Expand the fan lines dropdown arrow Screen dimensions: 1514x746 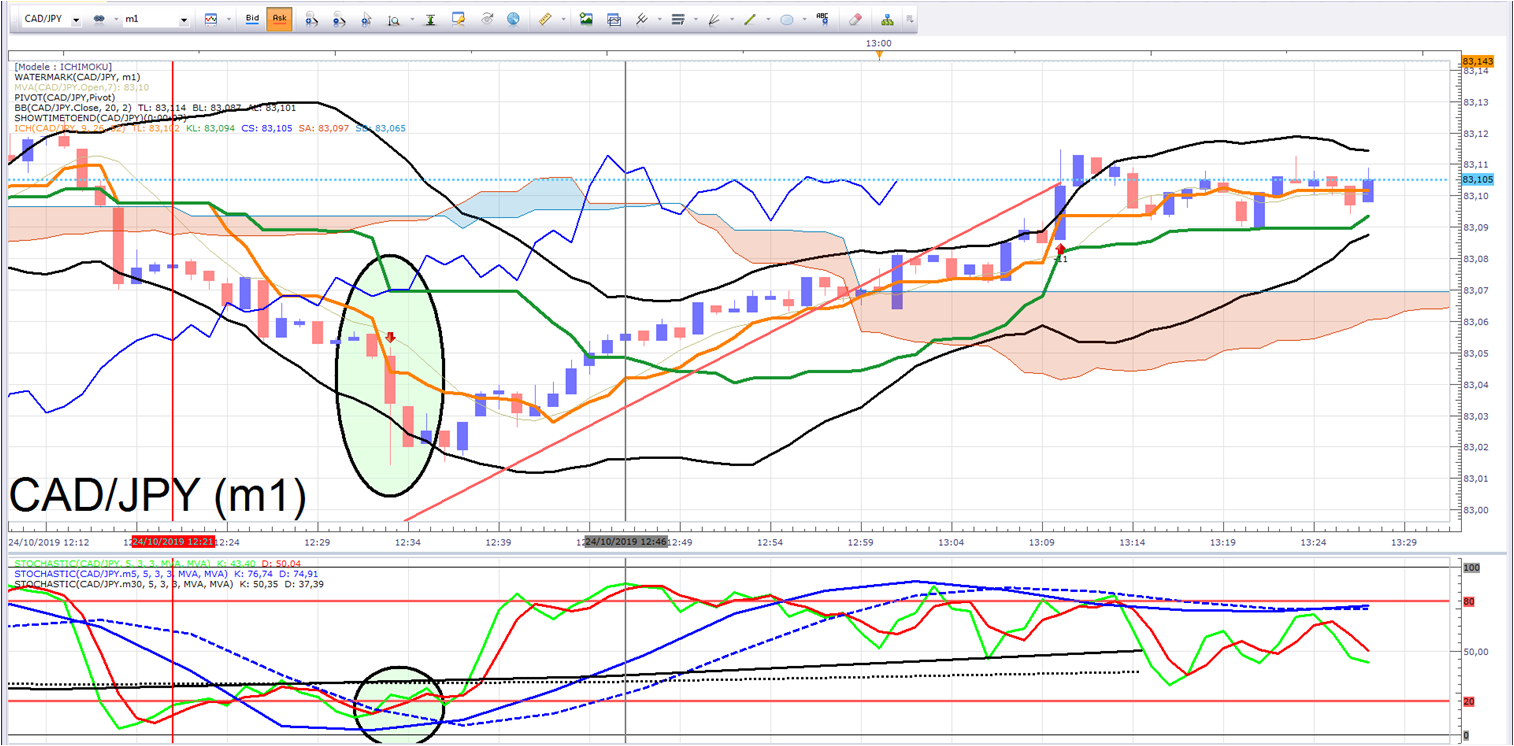click(x=730, y=20)
